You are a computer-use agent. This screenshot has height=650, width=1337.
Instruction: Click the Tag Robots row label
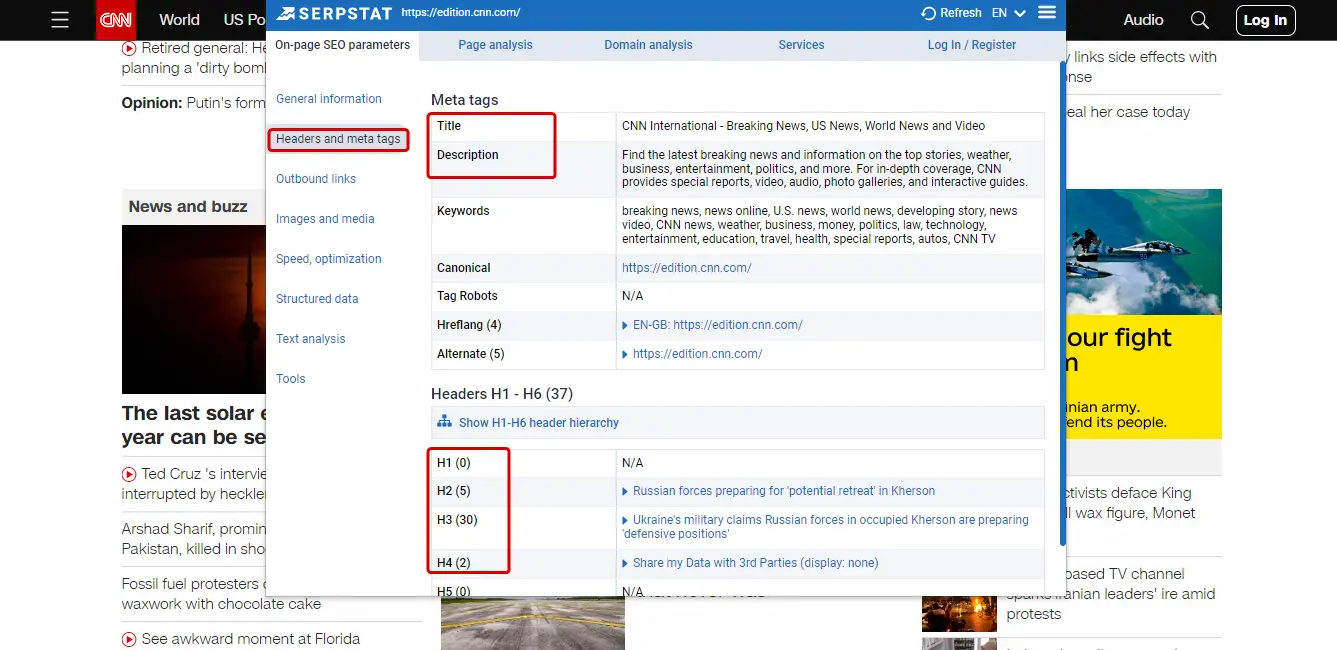(467, 296)
